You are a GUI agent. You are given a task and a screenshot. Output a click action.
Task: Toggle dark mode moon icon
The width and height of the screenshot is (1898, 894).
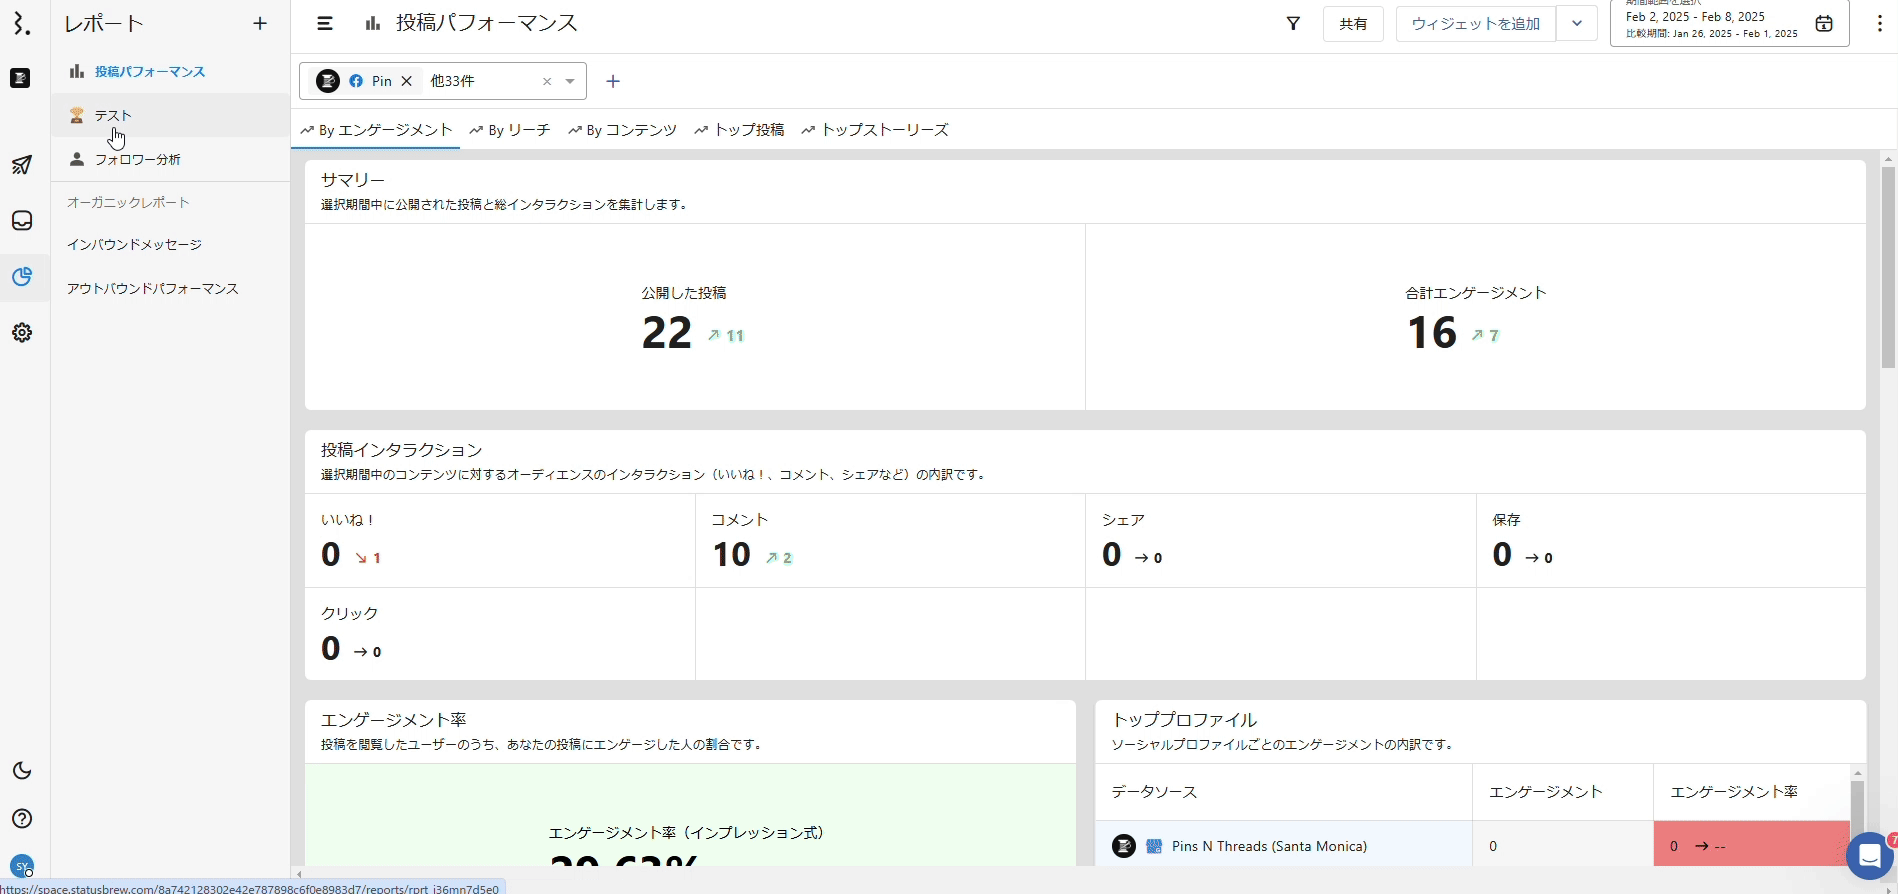[22, 771]
